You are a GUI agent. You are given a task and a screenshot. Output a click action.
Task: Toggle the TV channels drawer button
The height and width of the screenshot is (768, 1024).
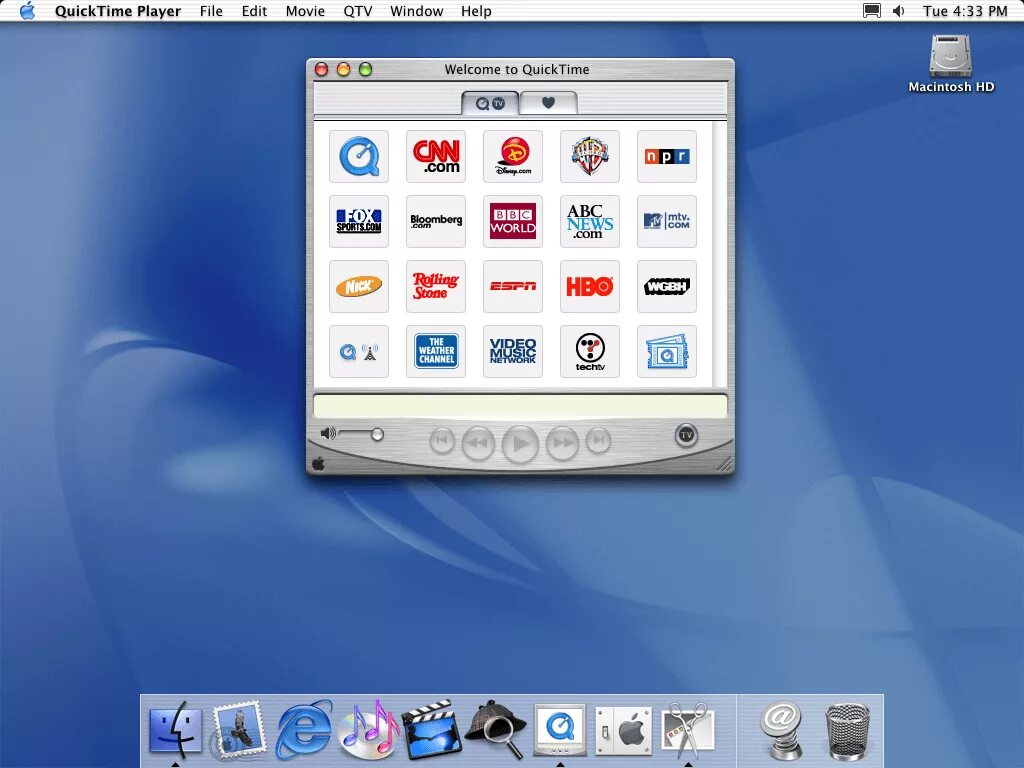686,435
